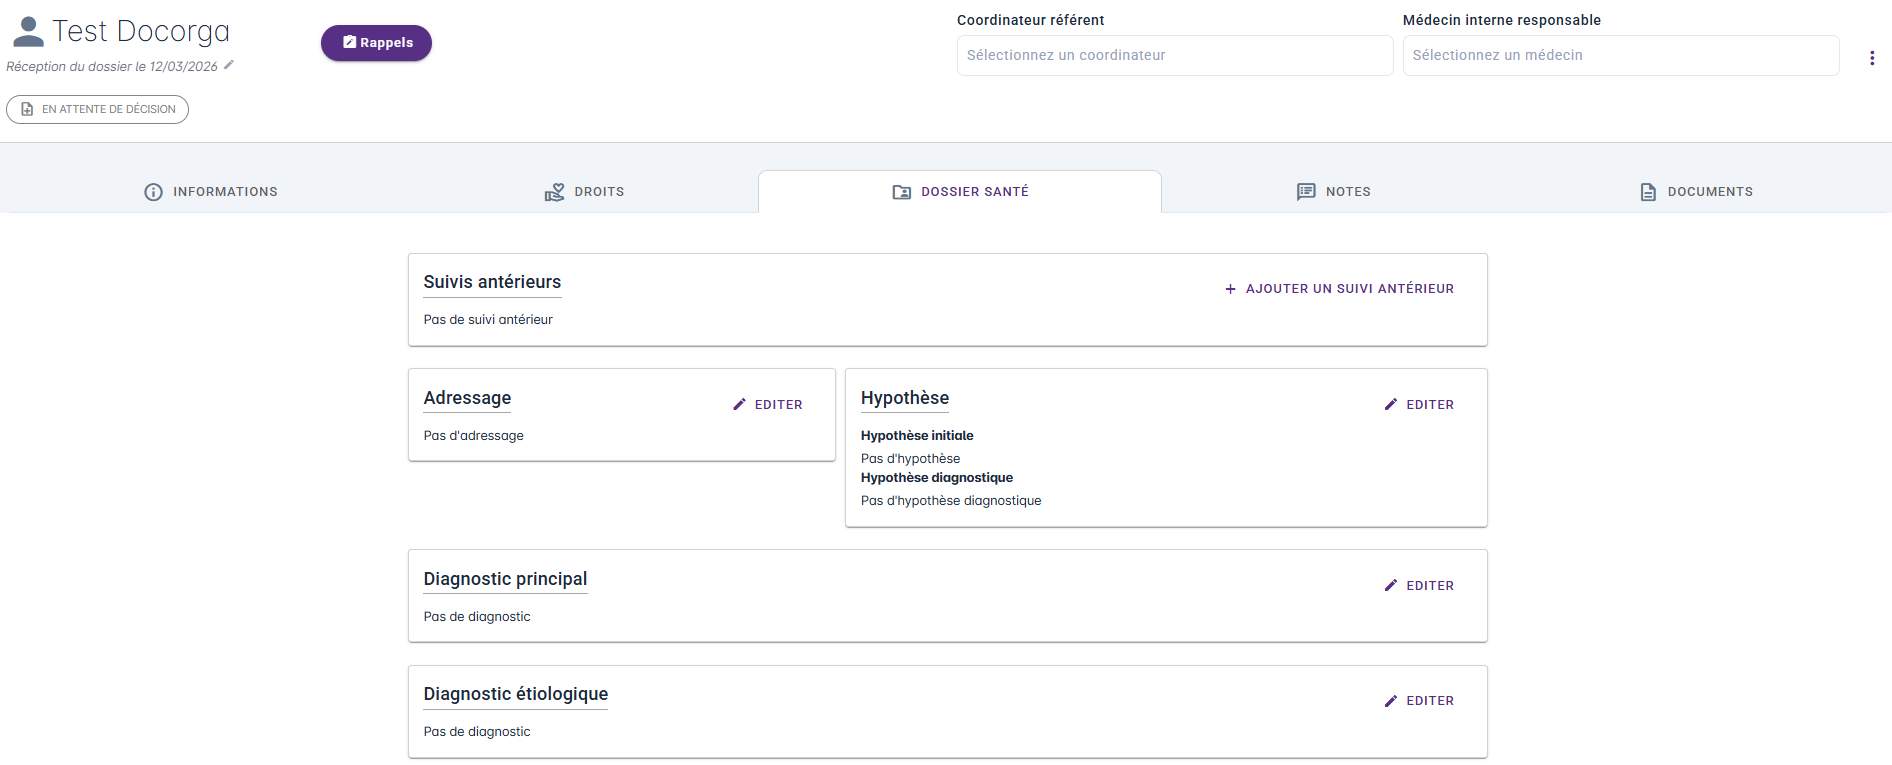Open the Médecin interne responsable dropdown
The width and height of the screenshot is (1892, 765).
[1620, 56]
